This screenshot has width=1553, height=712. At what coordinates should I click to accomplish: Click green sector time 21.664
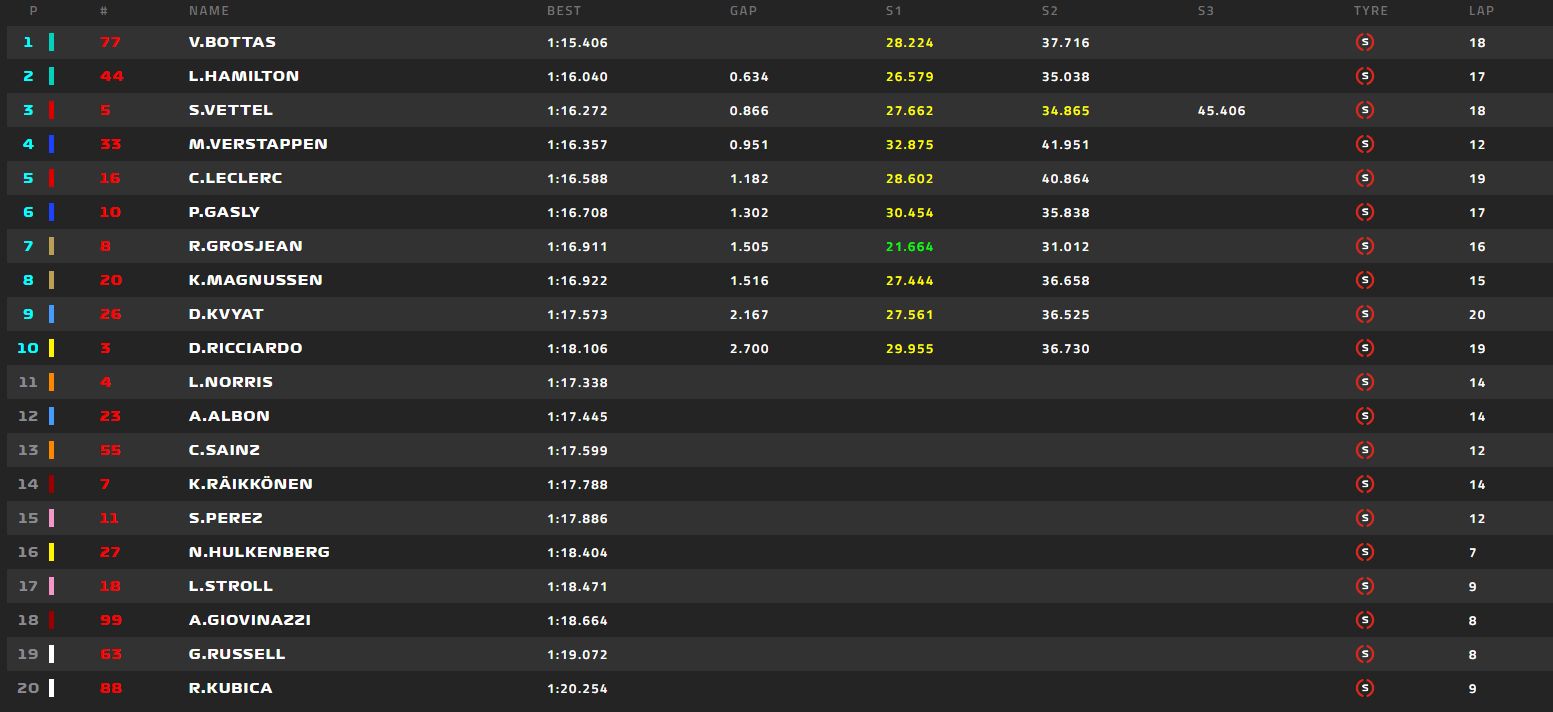click(x=909, y=247)
